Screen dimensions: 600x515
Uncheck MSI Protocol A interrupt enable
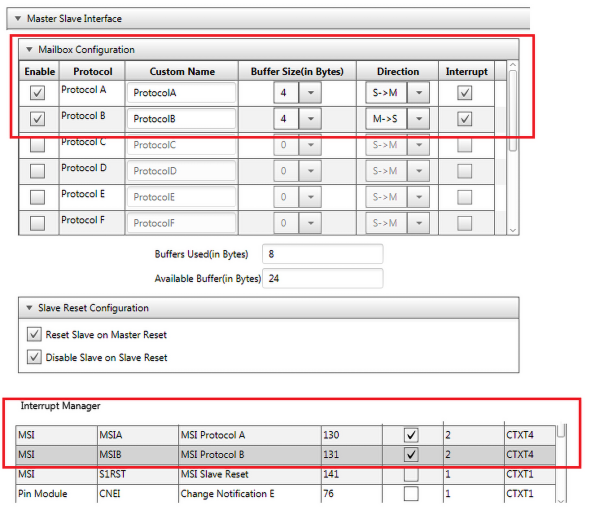(x=410, y=436)
